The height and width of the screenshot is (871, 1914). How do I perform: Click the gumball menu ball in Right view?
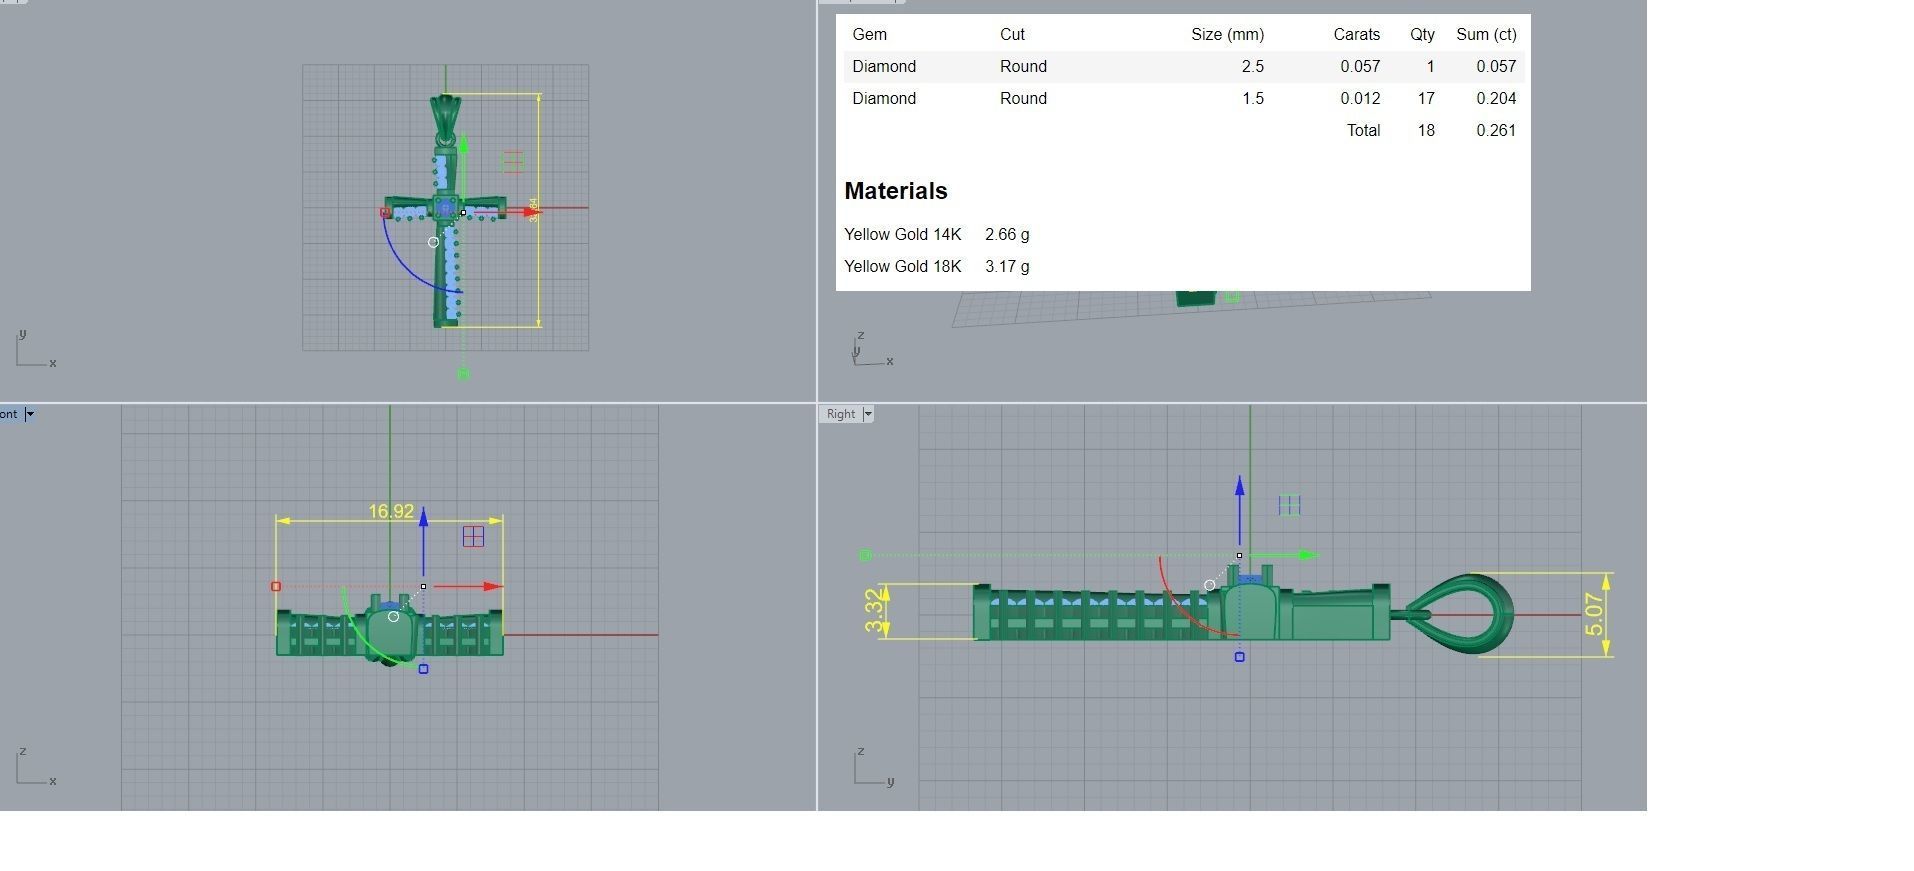pyautogui.click(x=1210, y=585)
